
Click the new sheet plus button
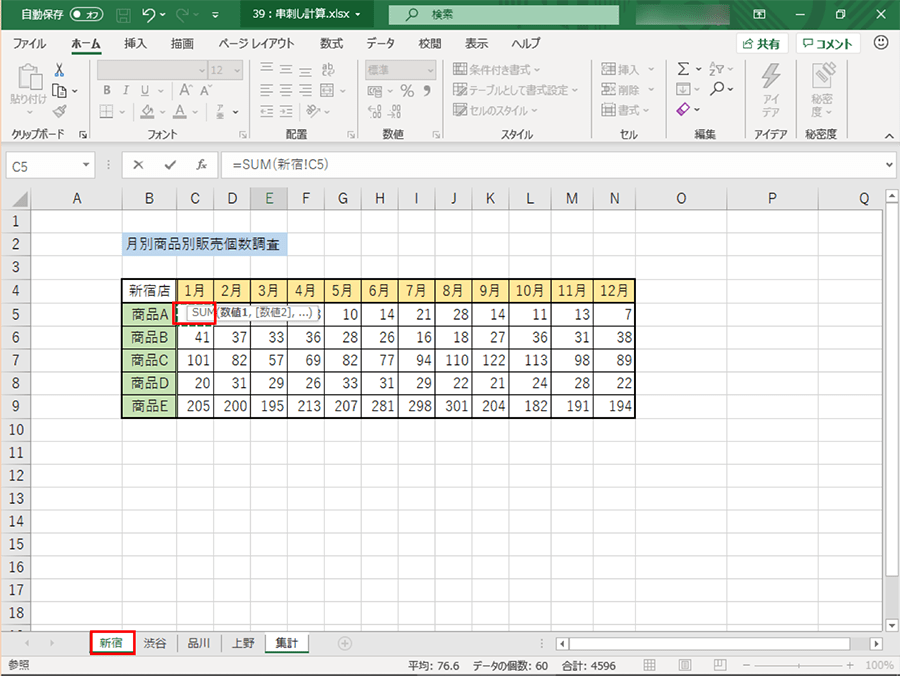point(344,643)
